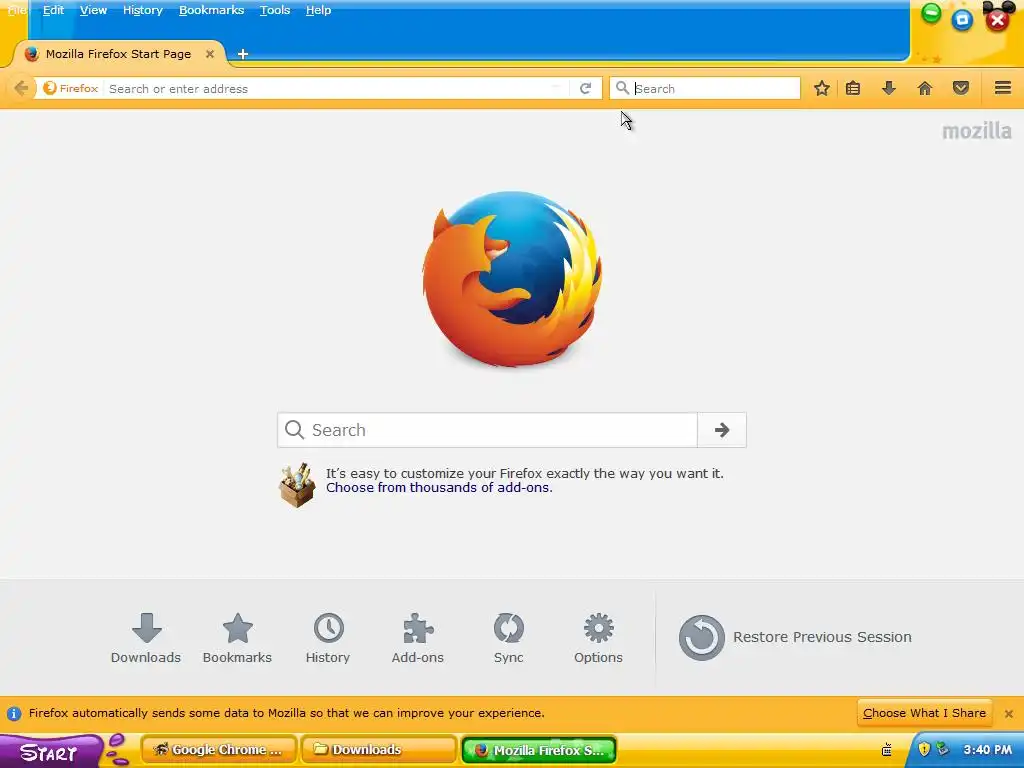This screenshot has height=768, width=1024.
Task: Open the Pocket icon in toolbar
Action: tap(961, 88)
